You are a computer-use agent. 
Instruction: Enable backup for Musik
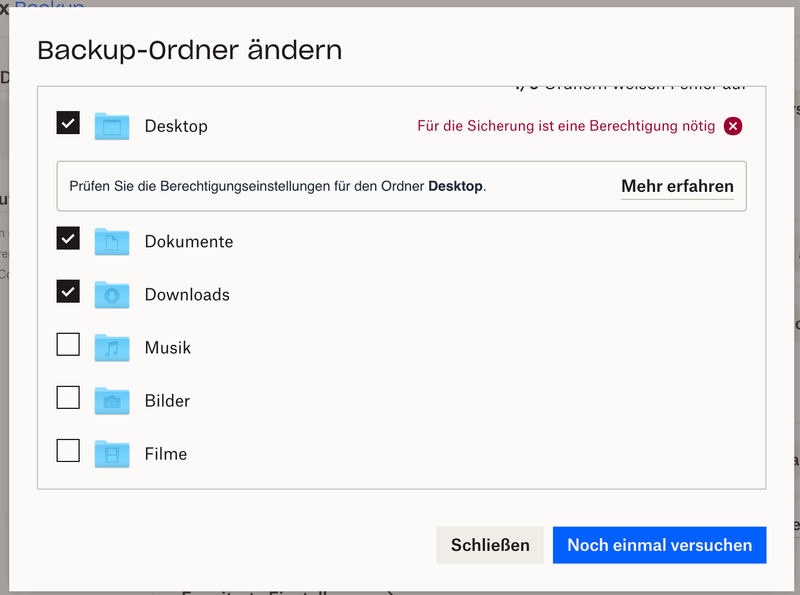67,344
